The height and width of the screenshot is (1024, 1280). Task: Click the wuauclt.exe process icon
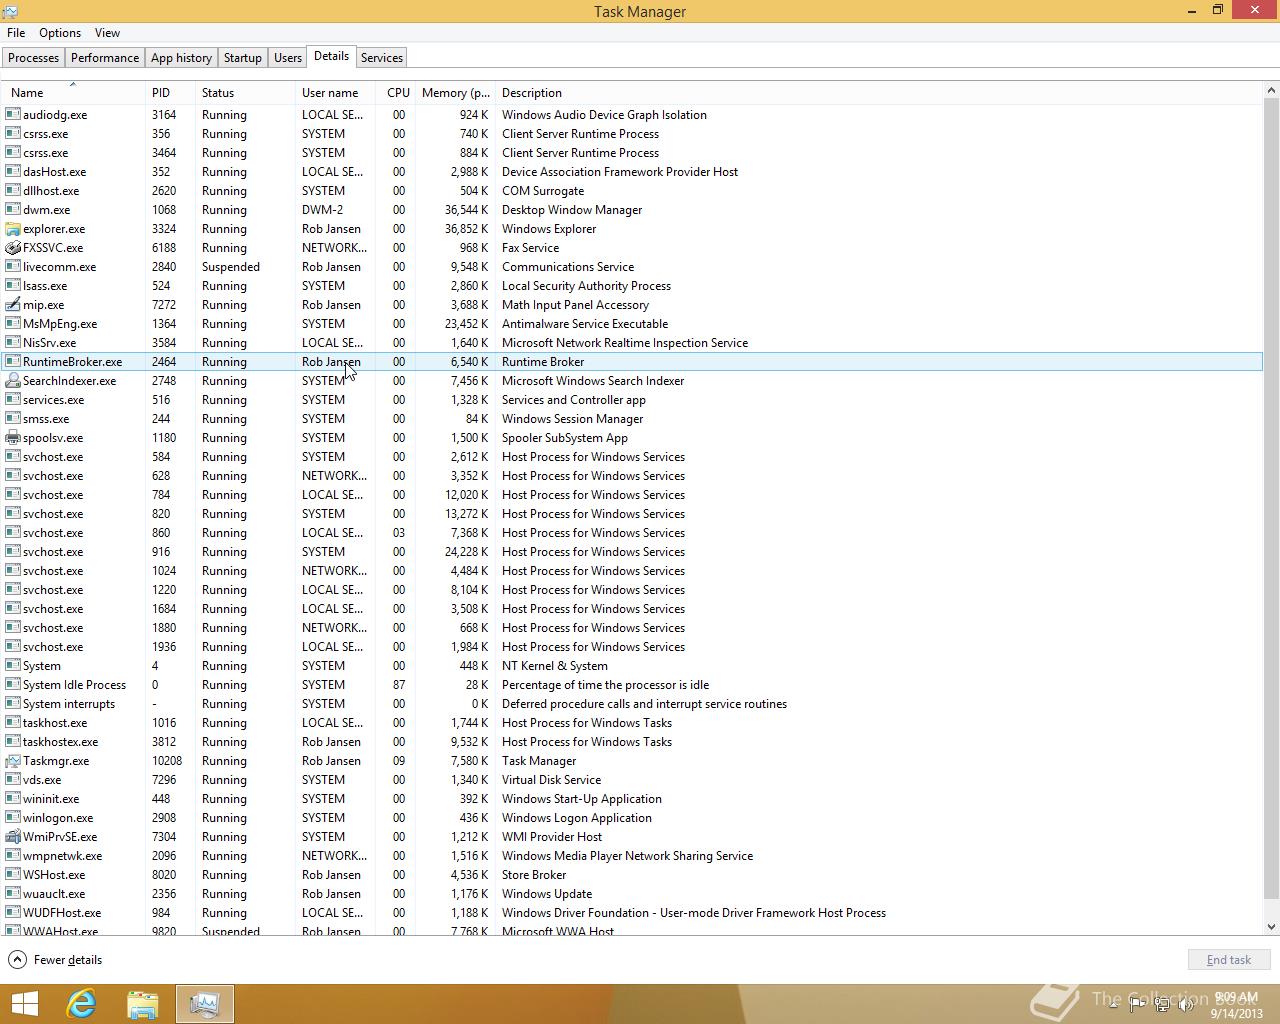[x=13, y=894]
